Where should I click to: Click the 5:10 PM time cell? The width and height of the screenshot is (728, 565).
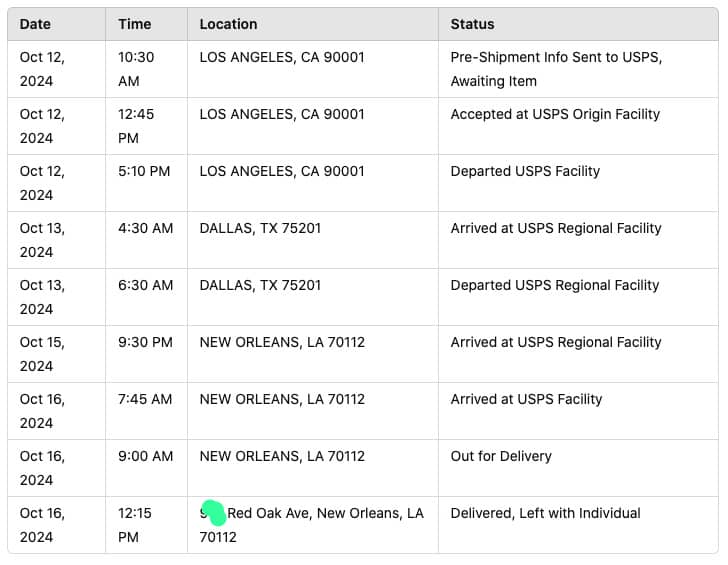click(x=144, y=171)
